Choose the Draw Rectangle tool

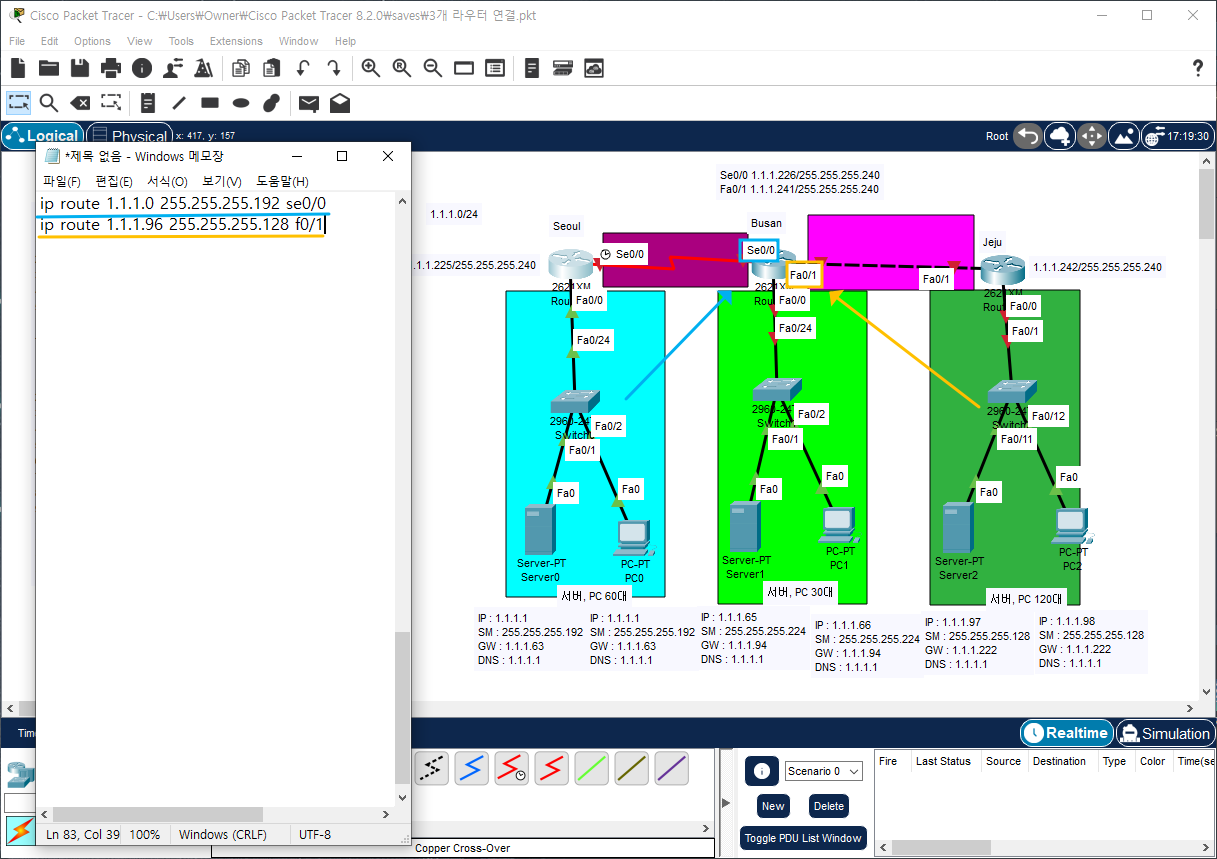click(210, 102)
